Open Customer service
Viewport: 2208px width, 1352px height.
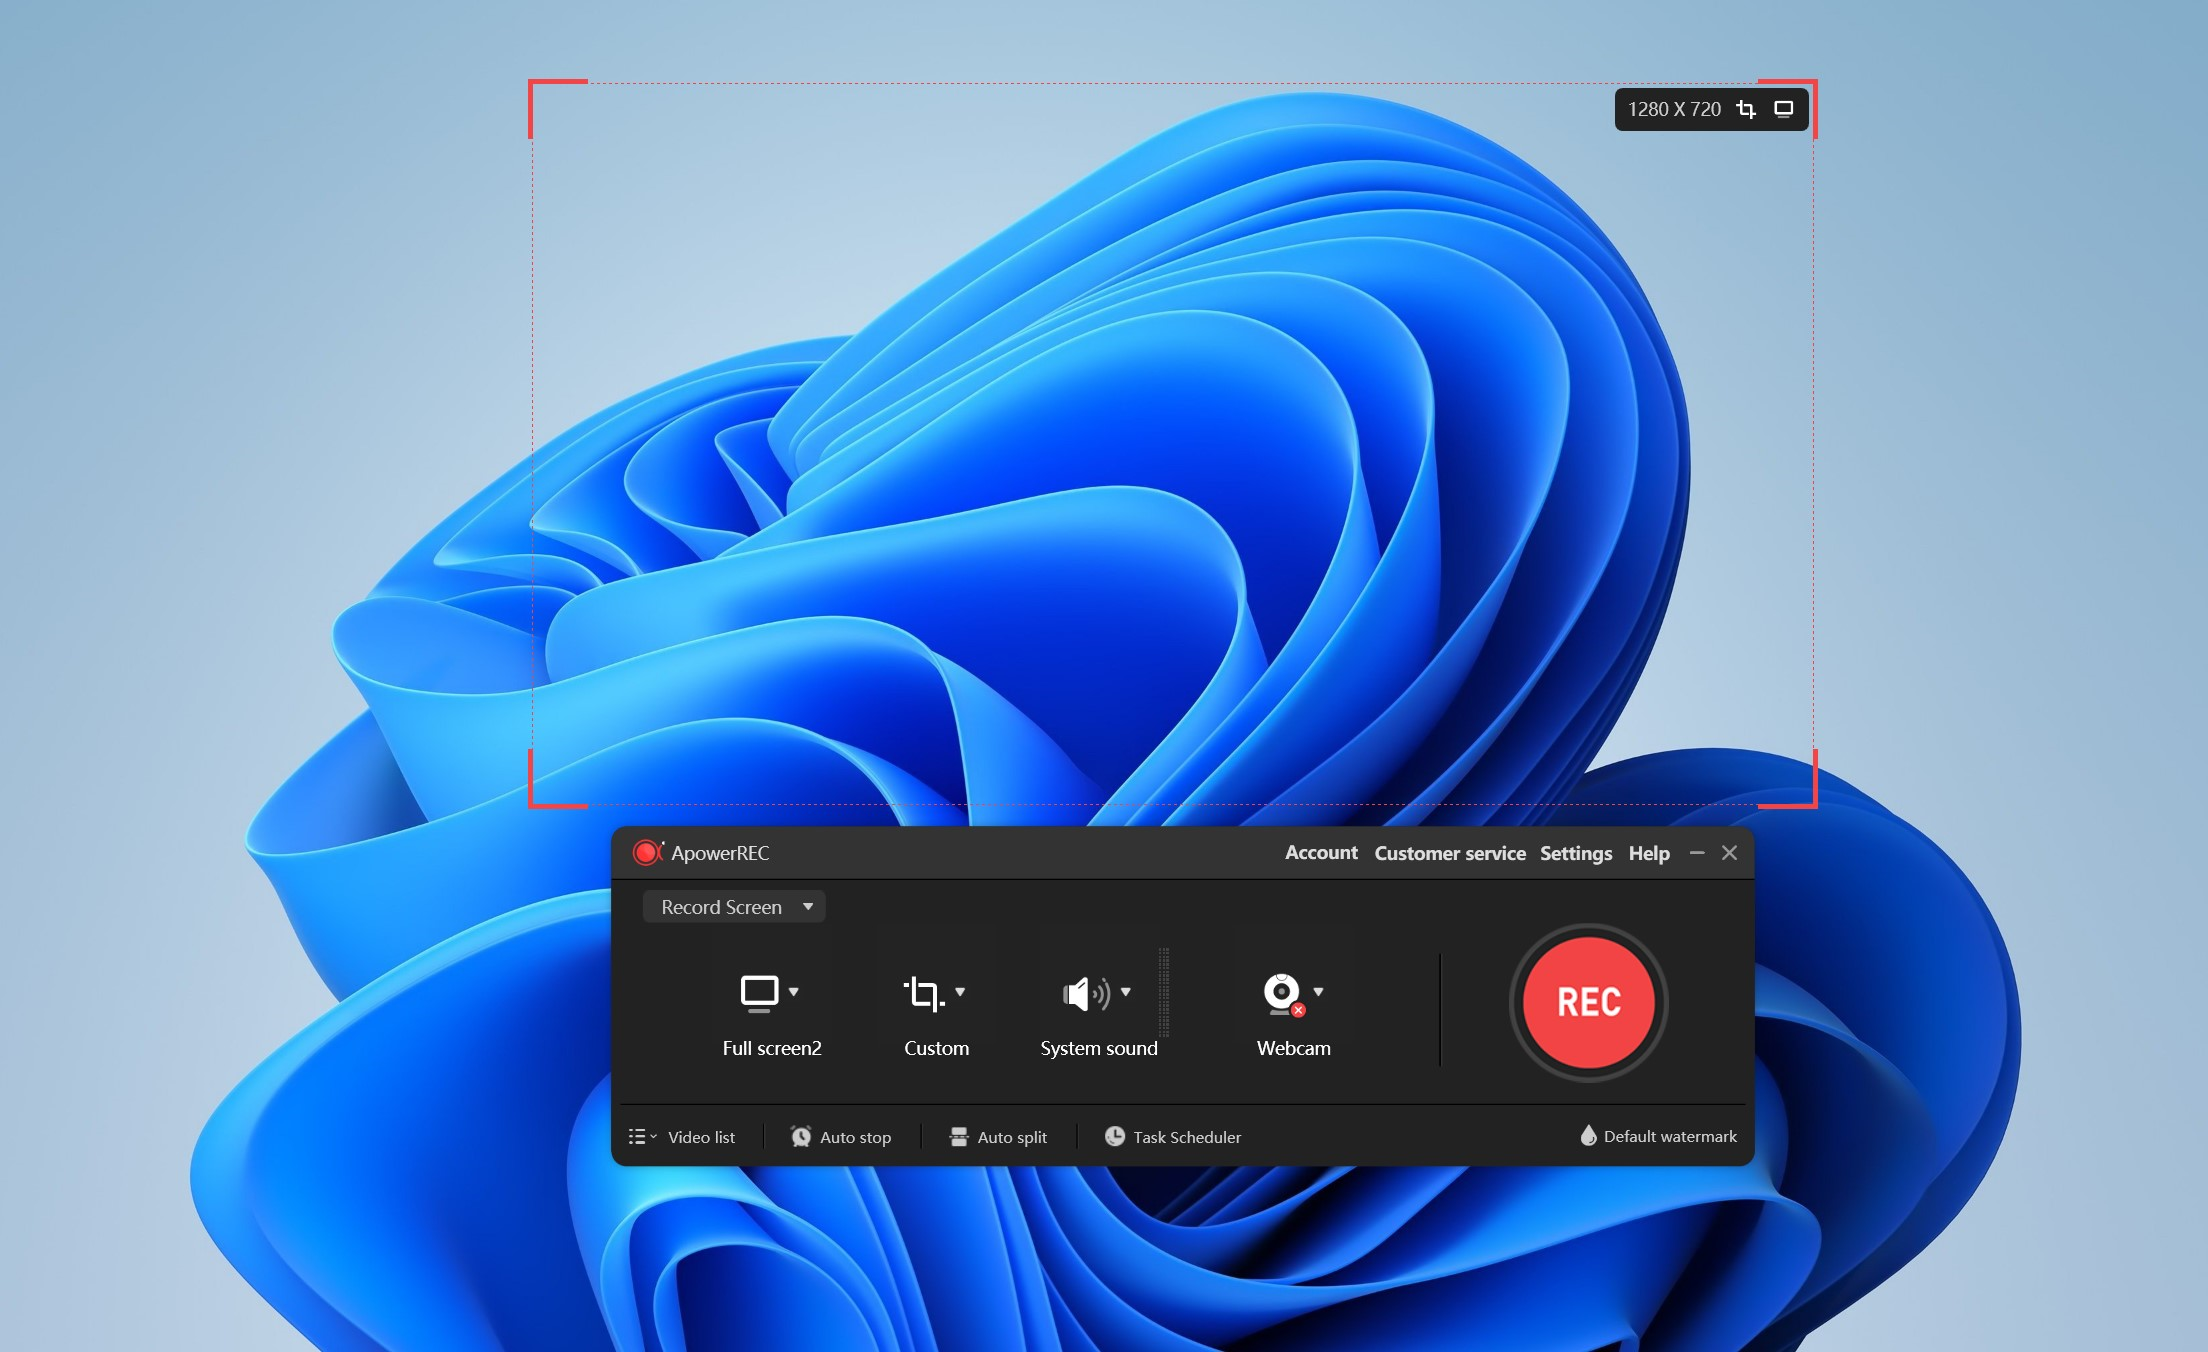click(x=1449, y=853)
